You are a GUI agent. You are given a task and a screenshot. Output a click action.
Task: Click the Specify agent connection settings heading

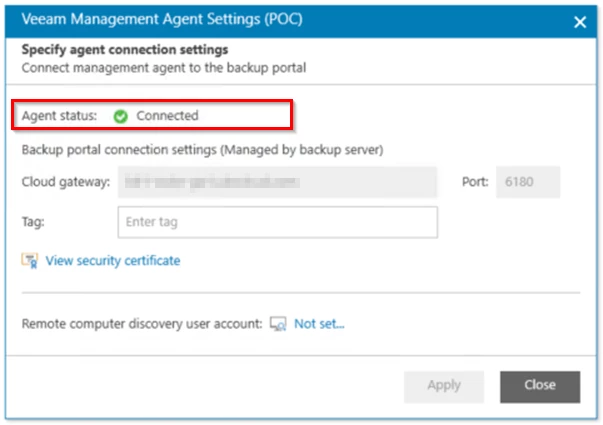[124, 50]
